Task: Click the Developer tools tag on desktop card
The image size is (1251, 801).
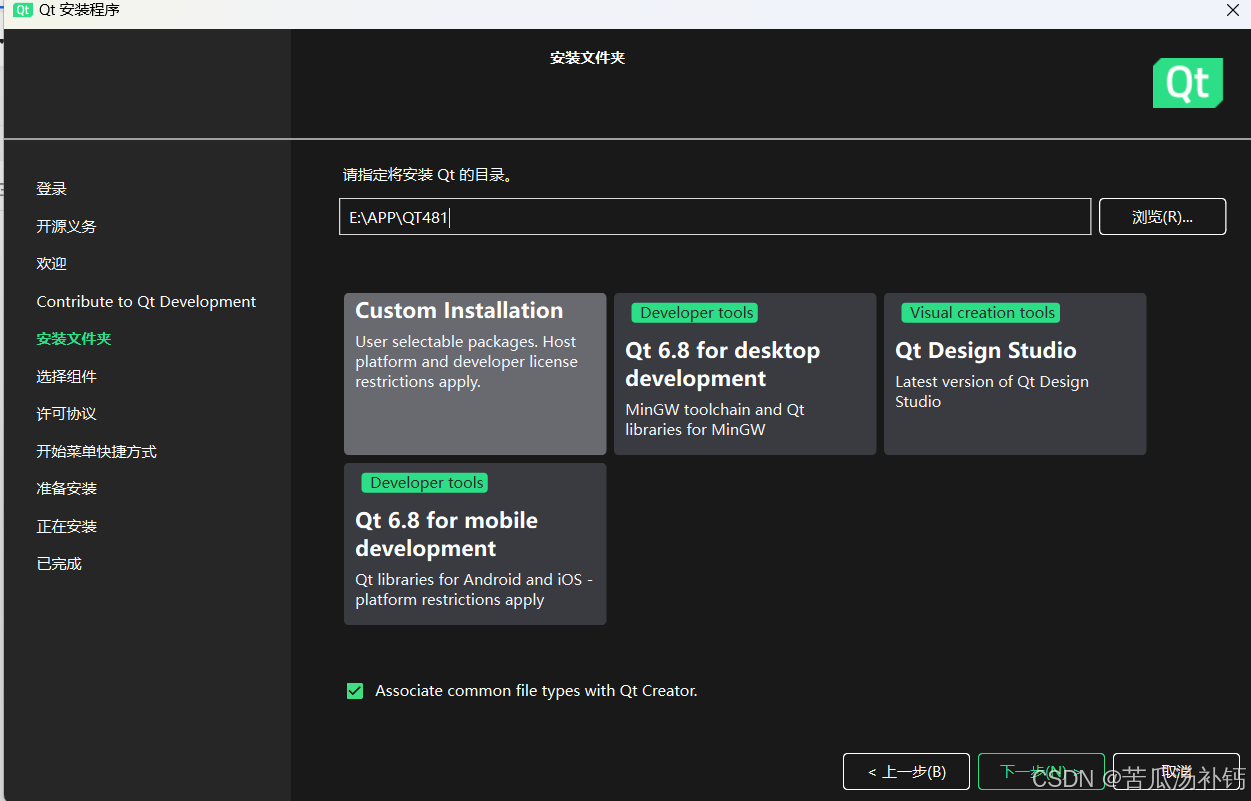Action: click(695, 313)
